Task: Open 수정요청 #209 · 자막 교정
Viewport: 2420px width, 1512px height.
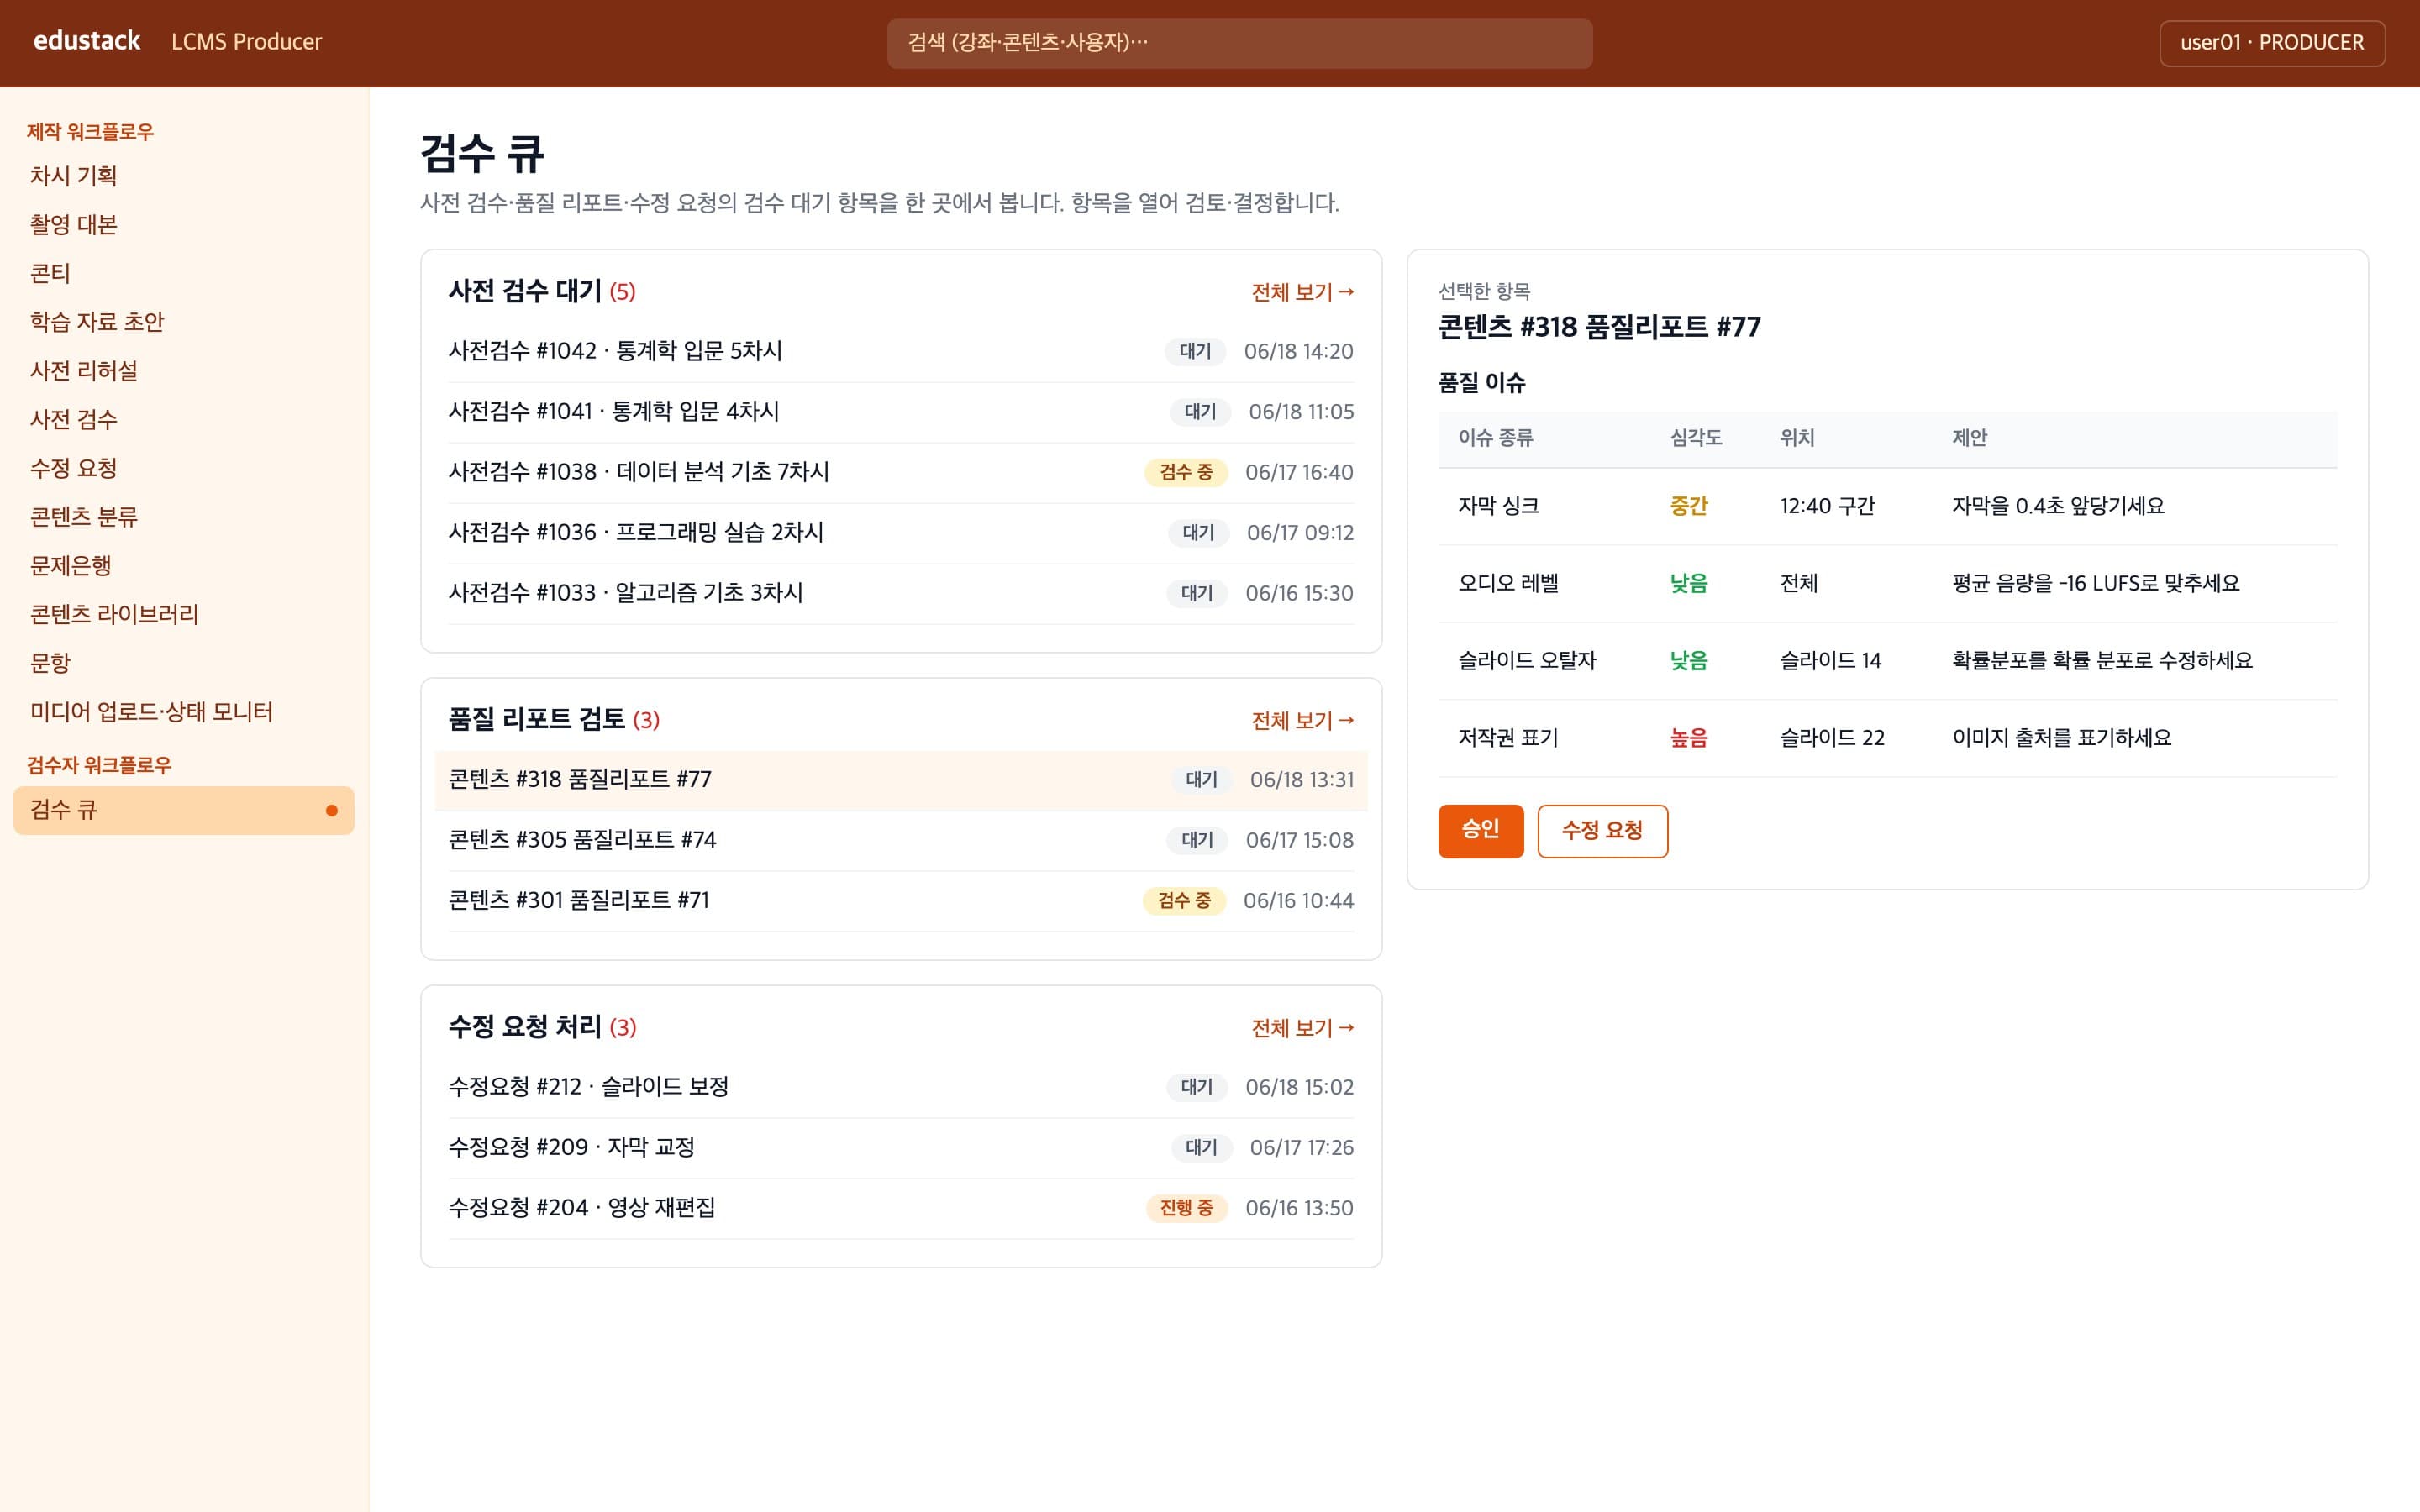Action: pyautogui.click(x=901, y=1148)
